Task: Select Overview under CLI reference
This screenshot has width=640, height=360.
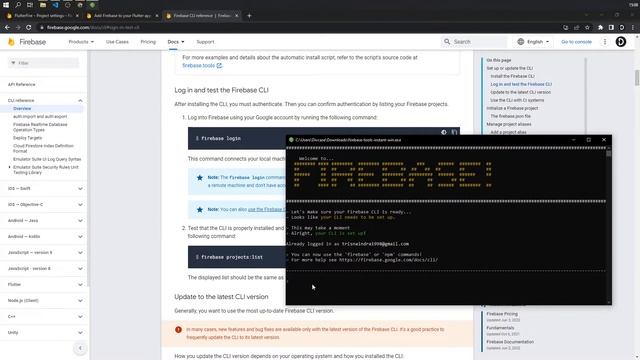Action: tap(22, 109)
